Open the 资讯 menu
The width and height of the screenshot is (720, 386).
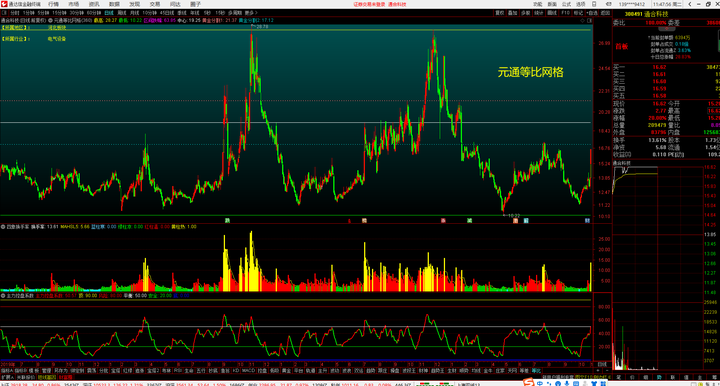[x=94, y=4]
